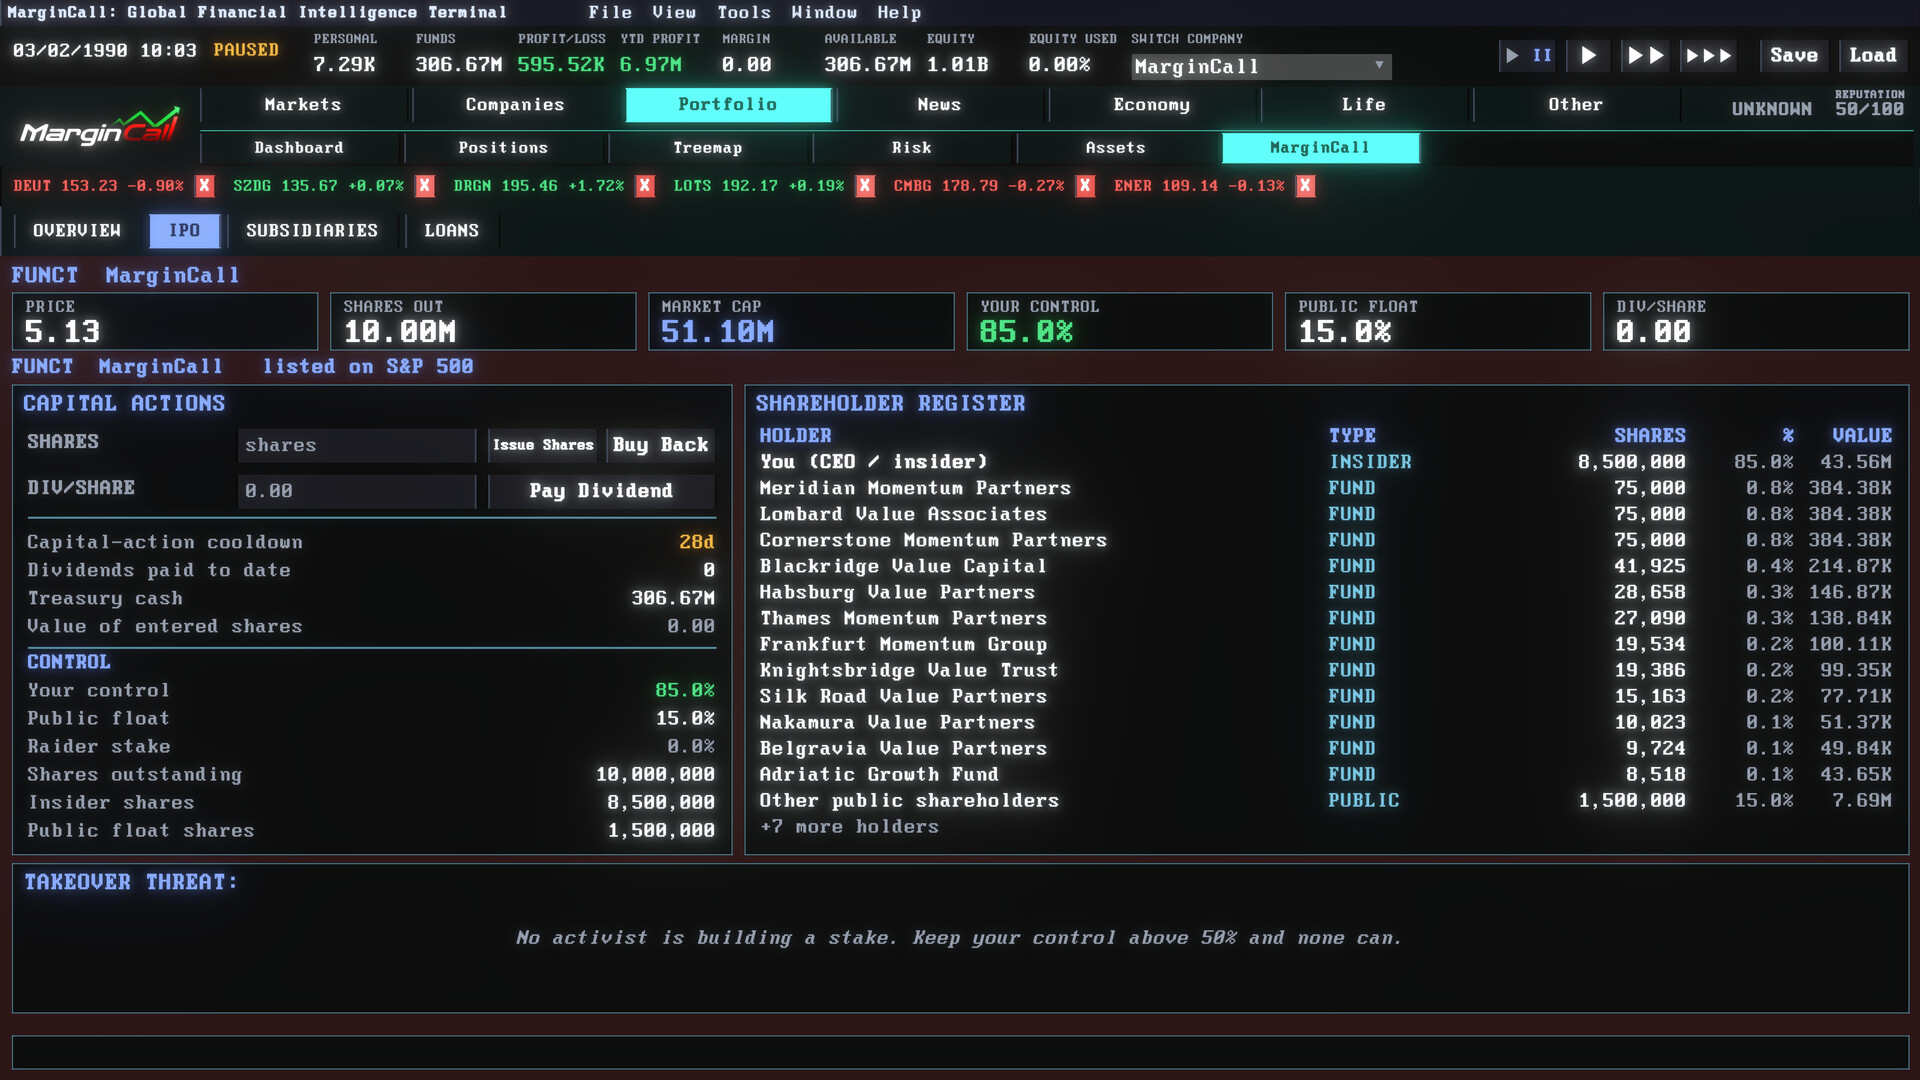Load a saved game
This screenshot has height=1080, width=1920.
[x=1873, y=55]
